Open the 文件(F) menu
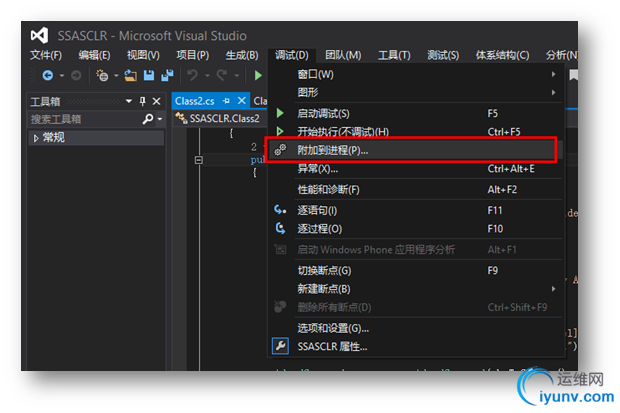Screen dimensions: 620x413 (x=46, y=55)
